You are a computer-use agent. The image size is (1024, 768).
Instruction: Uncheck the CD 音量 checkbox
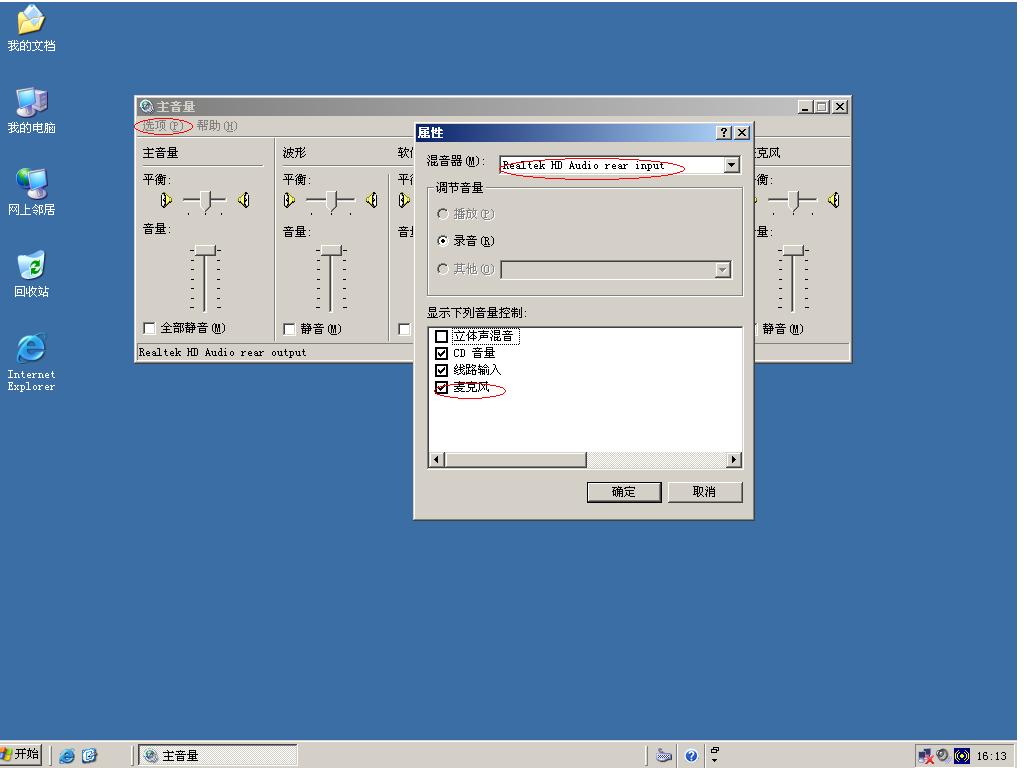(x=441, y=353)
